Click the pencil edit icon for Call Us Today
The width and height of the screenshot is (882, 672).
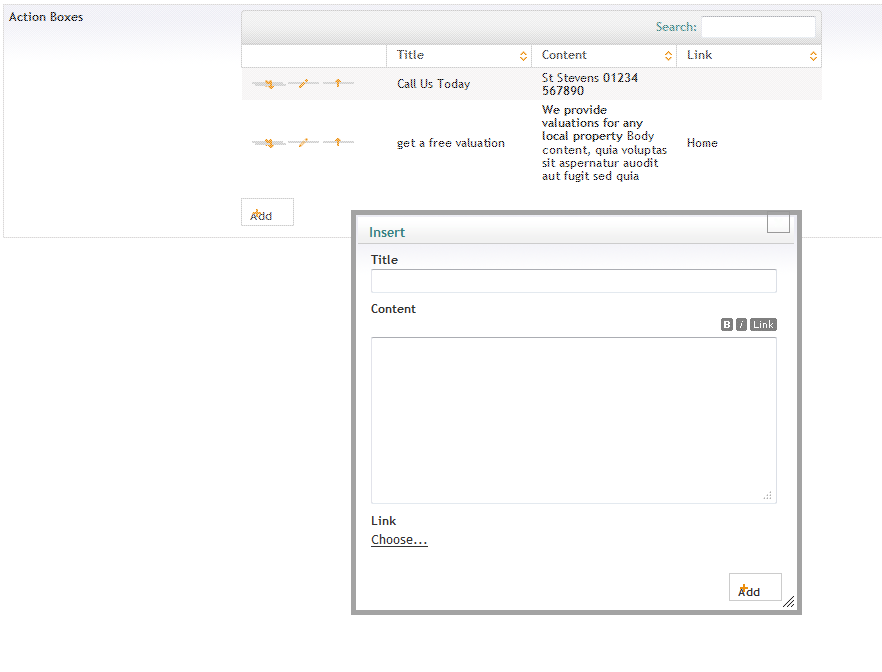[303, 83]
